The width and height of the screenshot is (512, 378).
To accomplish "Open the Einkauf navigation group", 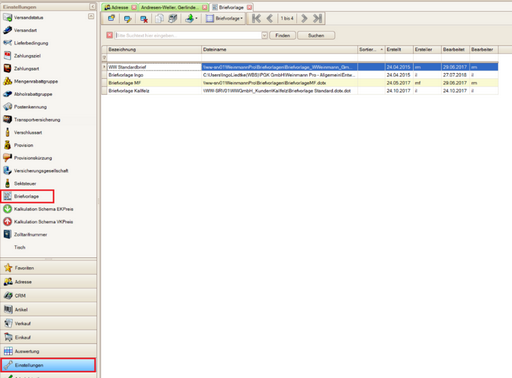I will [x=48, y=337].
